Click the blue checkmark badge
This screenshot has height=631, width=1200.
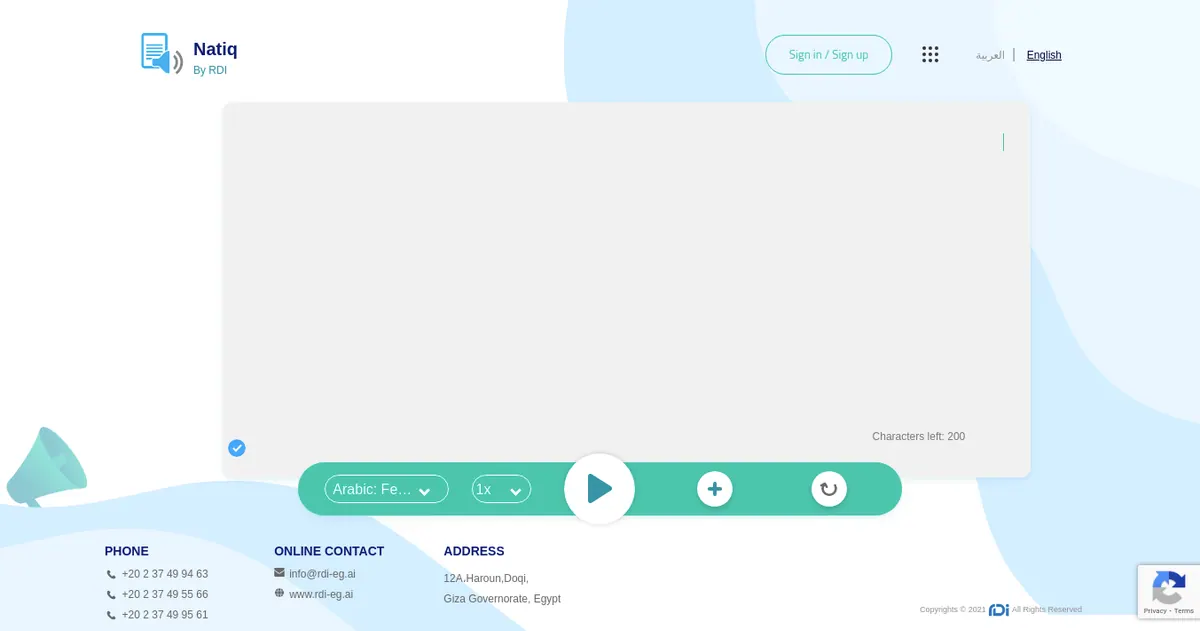point(237,448)
